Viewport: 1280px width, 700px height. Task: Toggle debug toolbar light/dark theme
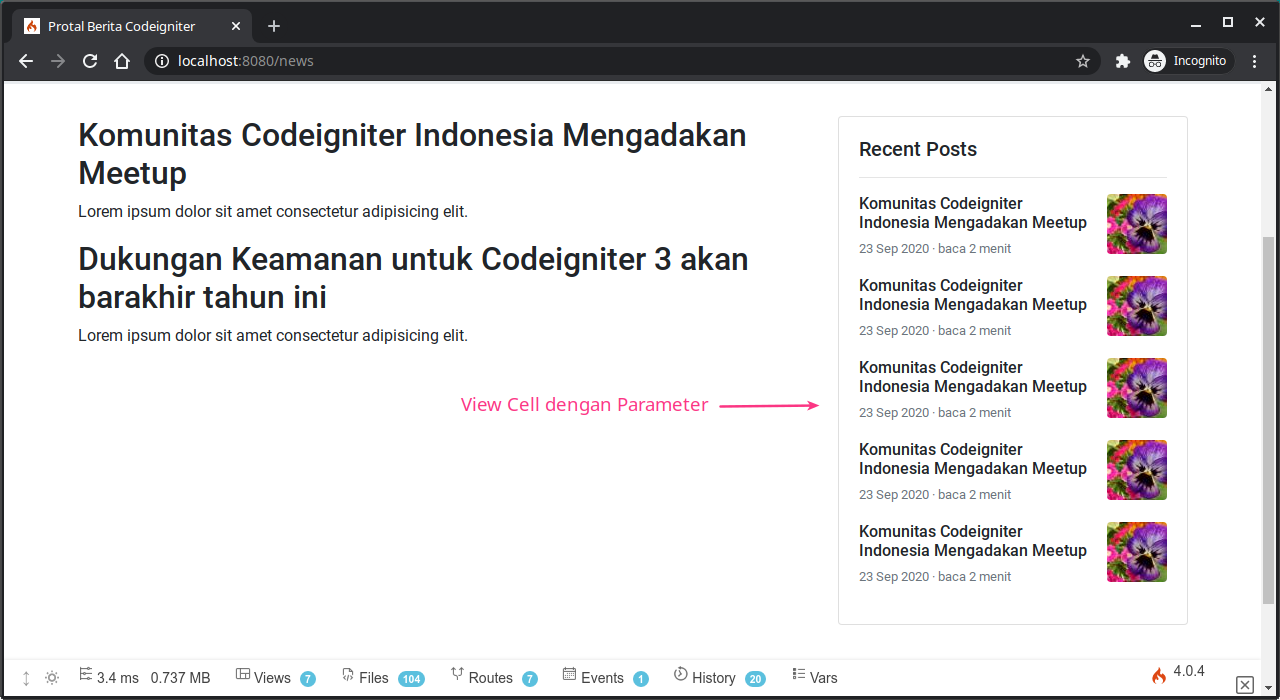[52, 678]
